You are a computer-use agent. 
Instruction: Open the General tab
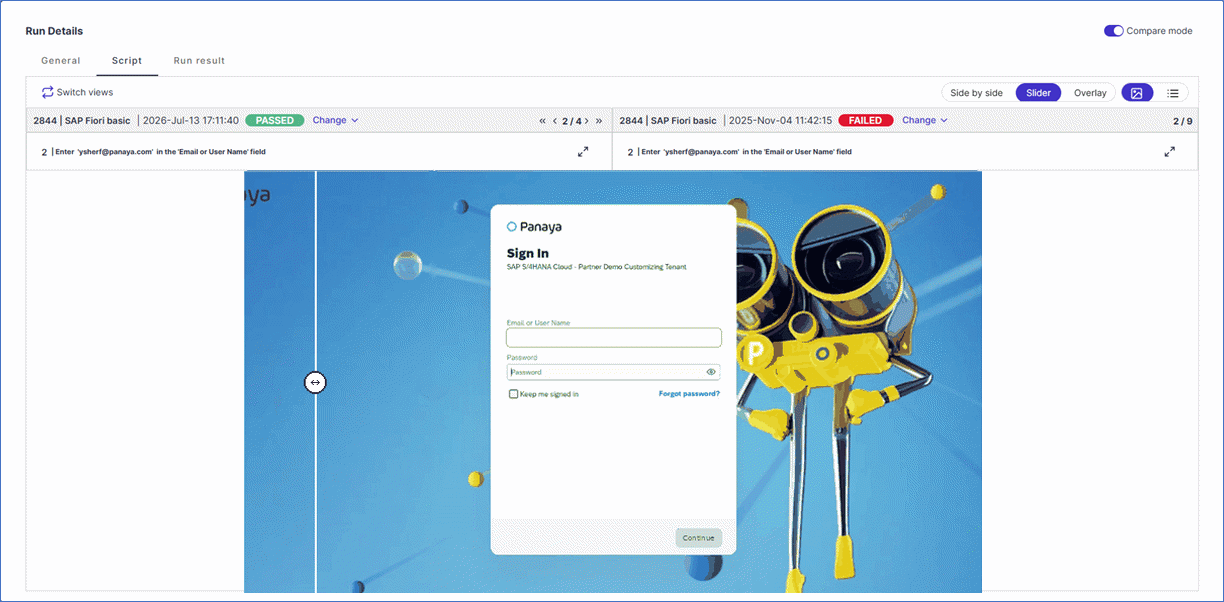click(x=61, y=61)
